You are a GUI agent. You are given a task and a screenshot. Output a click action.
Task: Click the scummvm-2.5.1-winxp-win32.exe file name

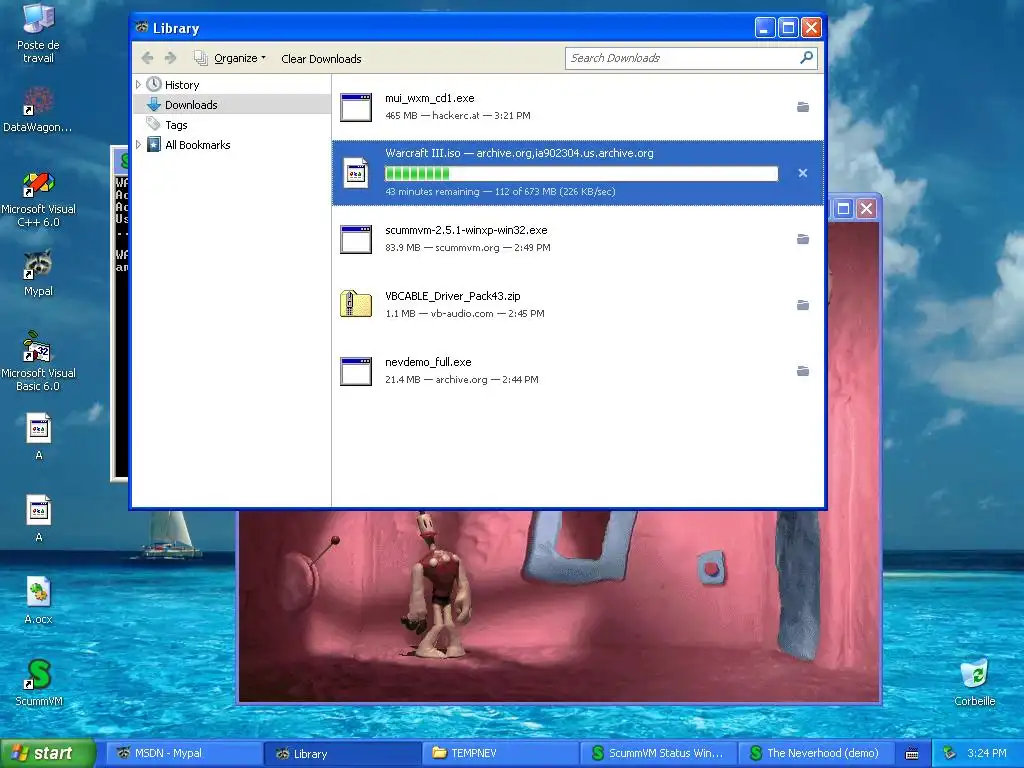click(466, 230)
